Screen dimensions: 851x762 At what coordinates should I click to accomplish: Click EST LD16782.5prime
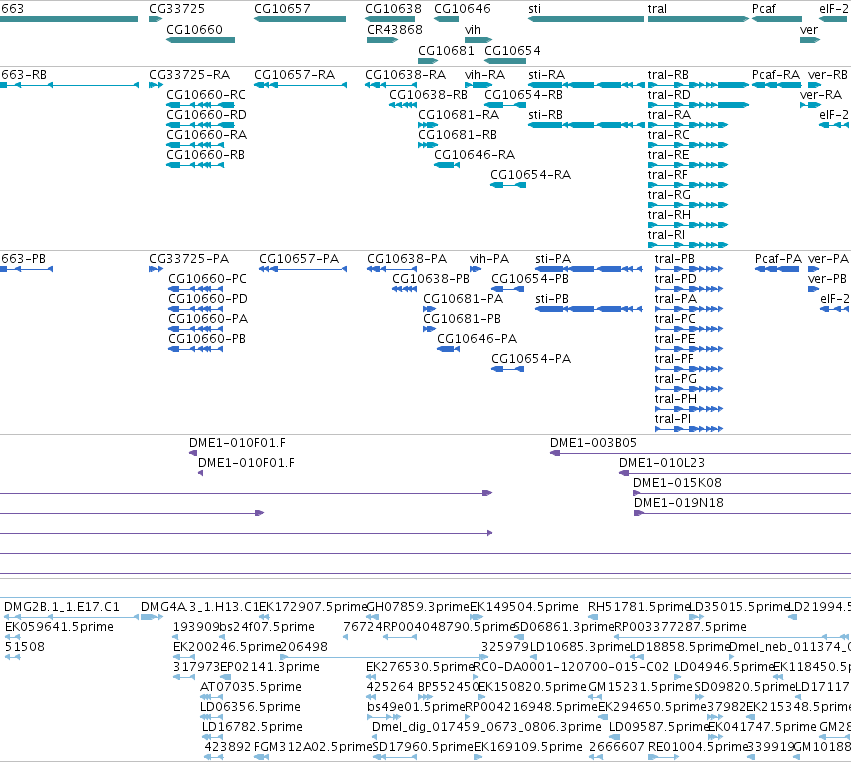pos(252,727)
